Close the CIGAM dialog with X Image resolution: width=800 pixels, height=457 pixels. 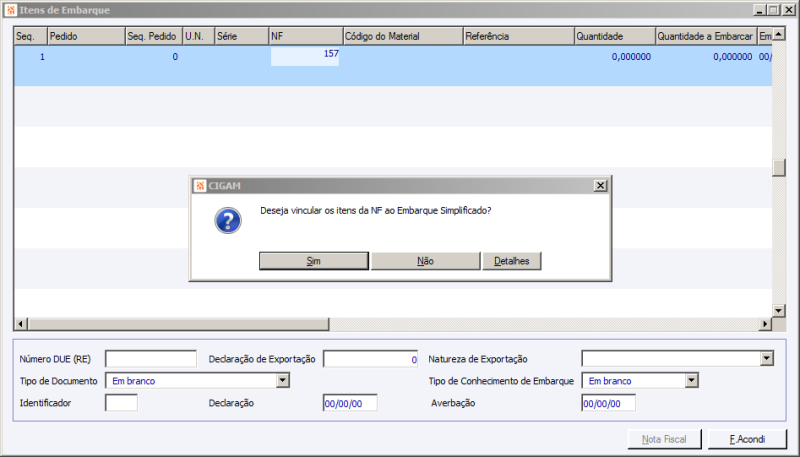coord(601,186)
